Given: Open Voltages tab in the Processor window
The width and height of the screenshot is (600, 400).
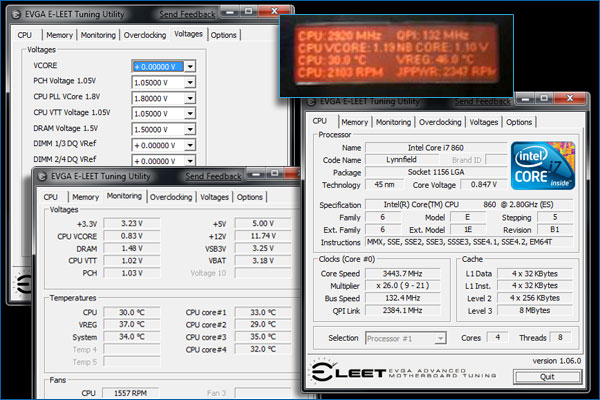Looking at the screenshot, I should pos(484,122).
